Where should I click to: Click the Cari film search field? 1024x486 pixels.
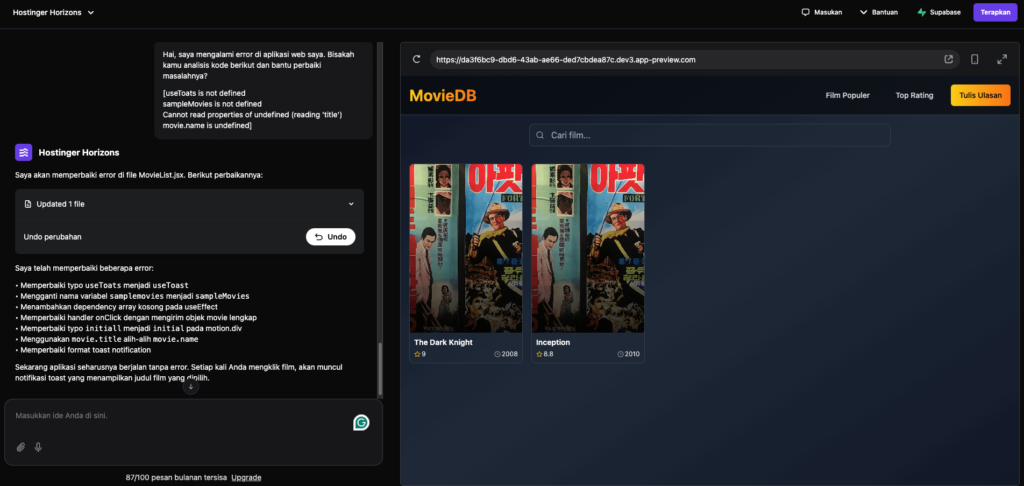(709, 135)
